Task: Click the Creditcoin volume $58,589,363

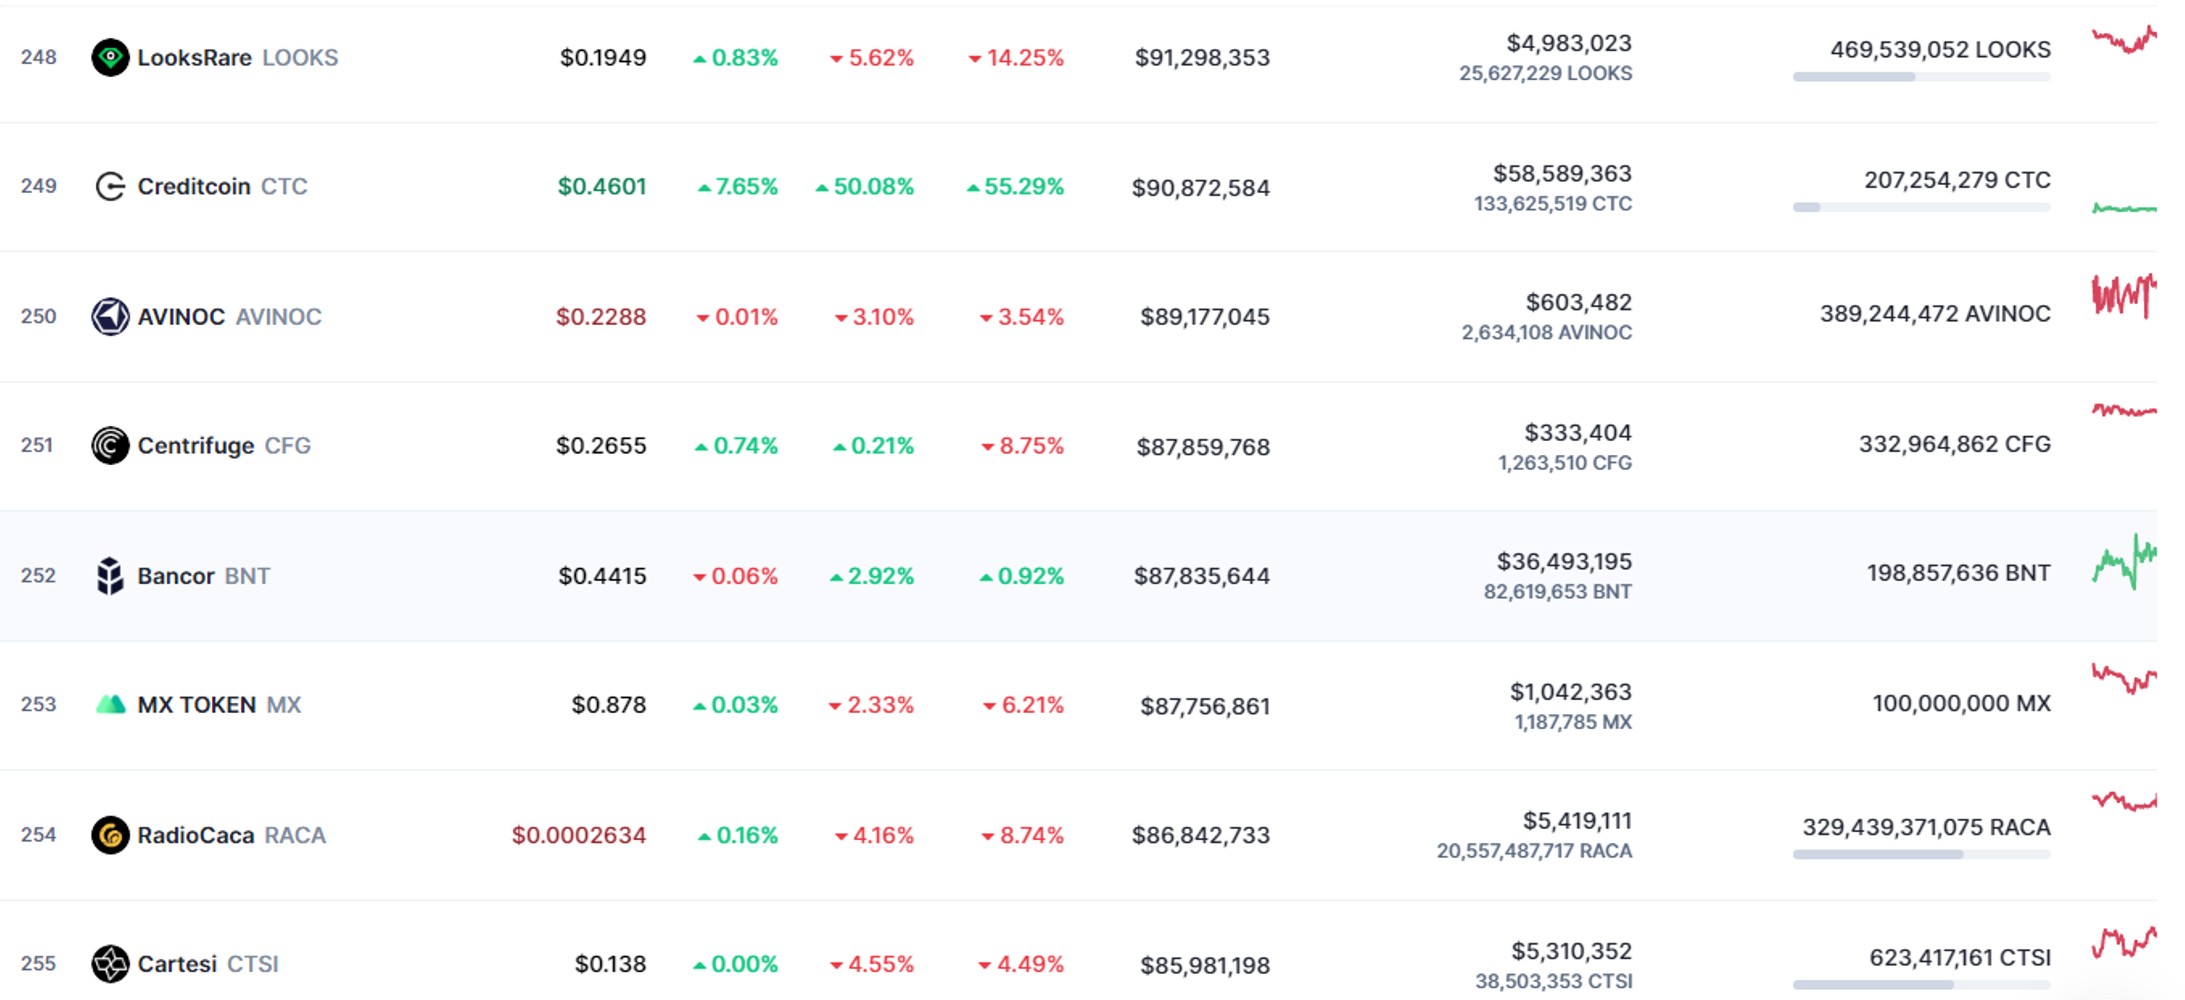Action: tap(1562, 173)
